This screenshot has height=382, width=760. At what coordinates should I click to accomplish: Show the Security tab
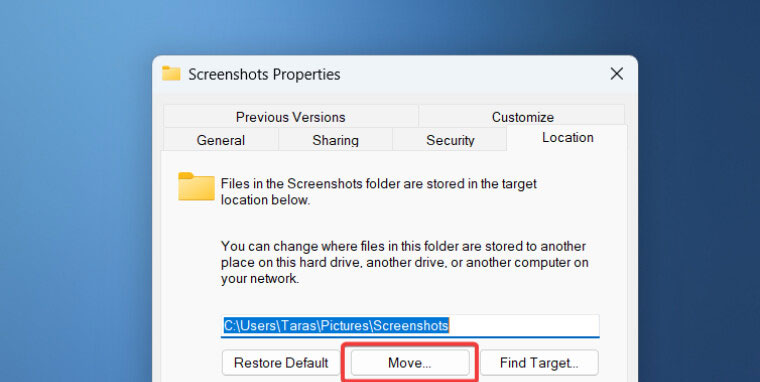[450, 140]
